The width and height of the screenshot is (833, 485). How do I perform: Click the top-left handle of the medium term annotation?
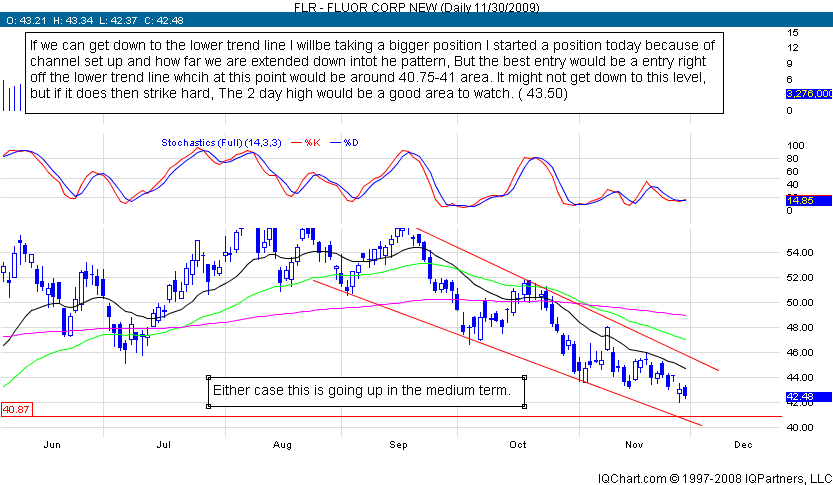208,377
